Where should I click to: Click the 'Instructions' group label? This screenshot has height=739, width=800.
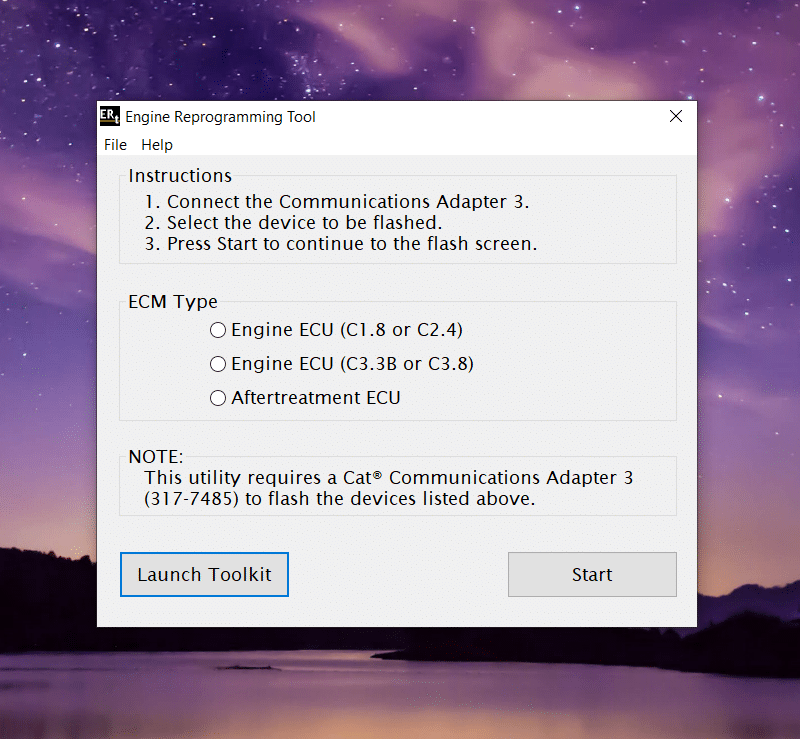(180, 176)
